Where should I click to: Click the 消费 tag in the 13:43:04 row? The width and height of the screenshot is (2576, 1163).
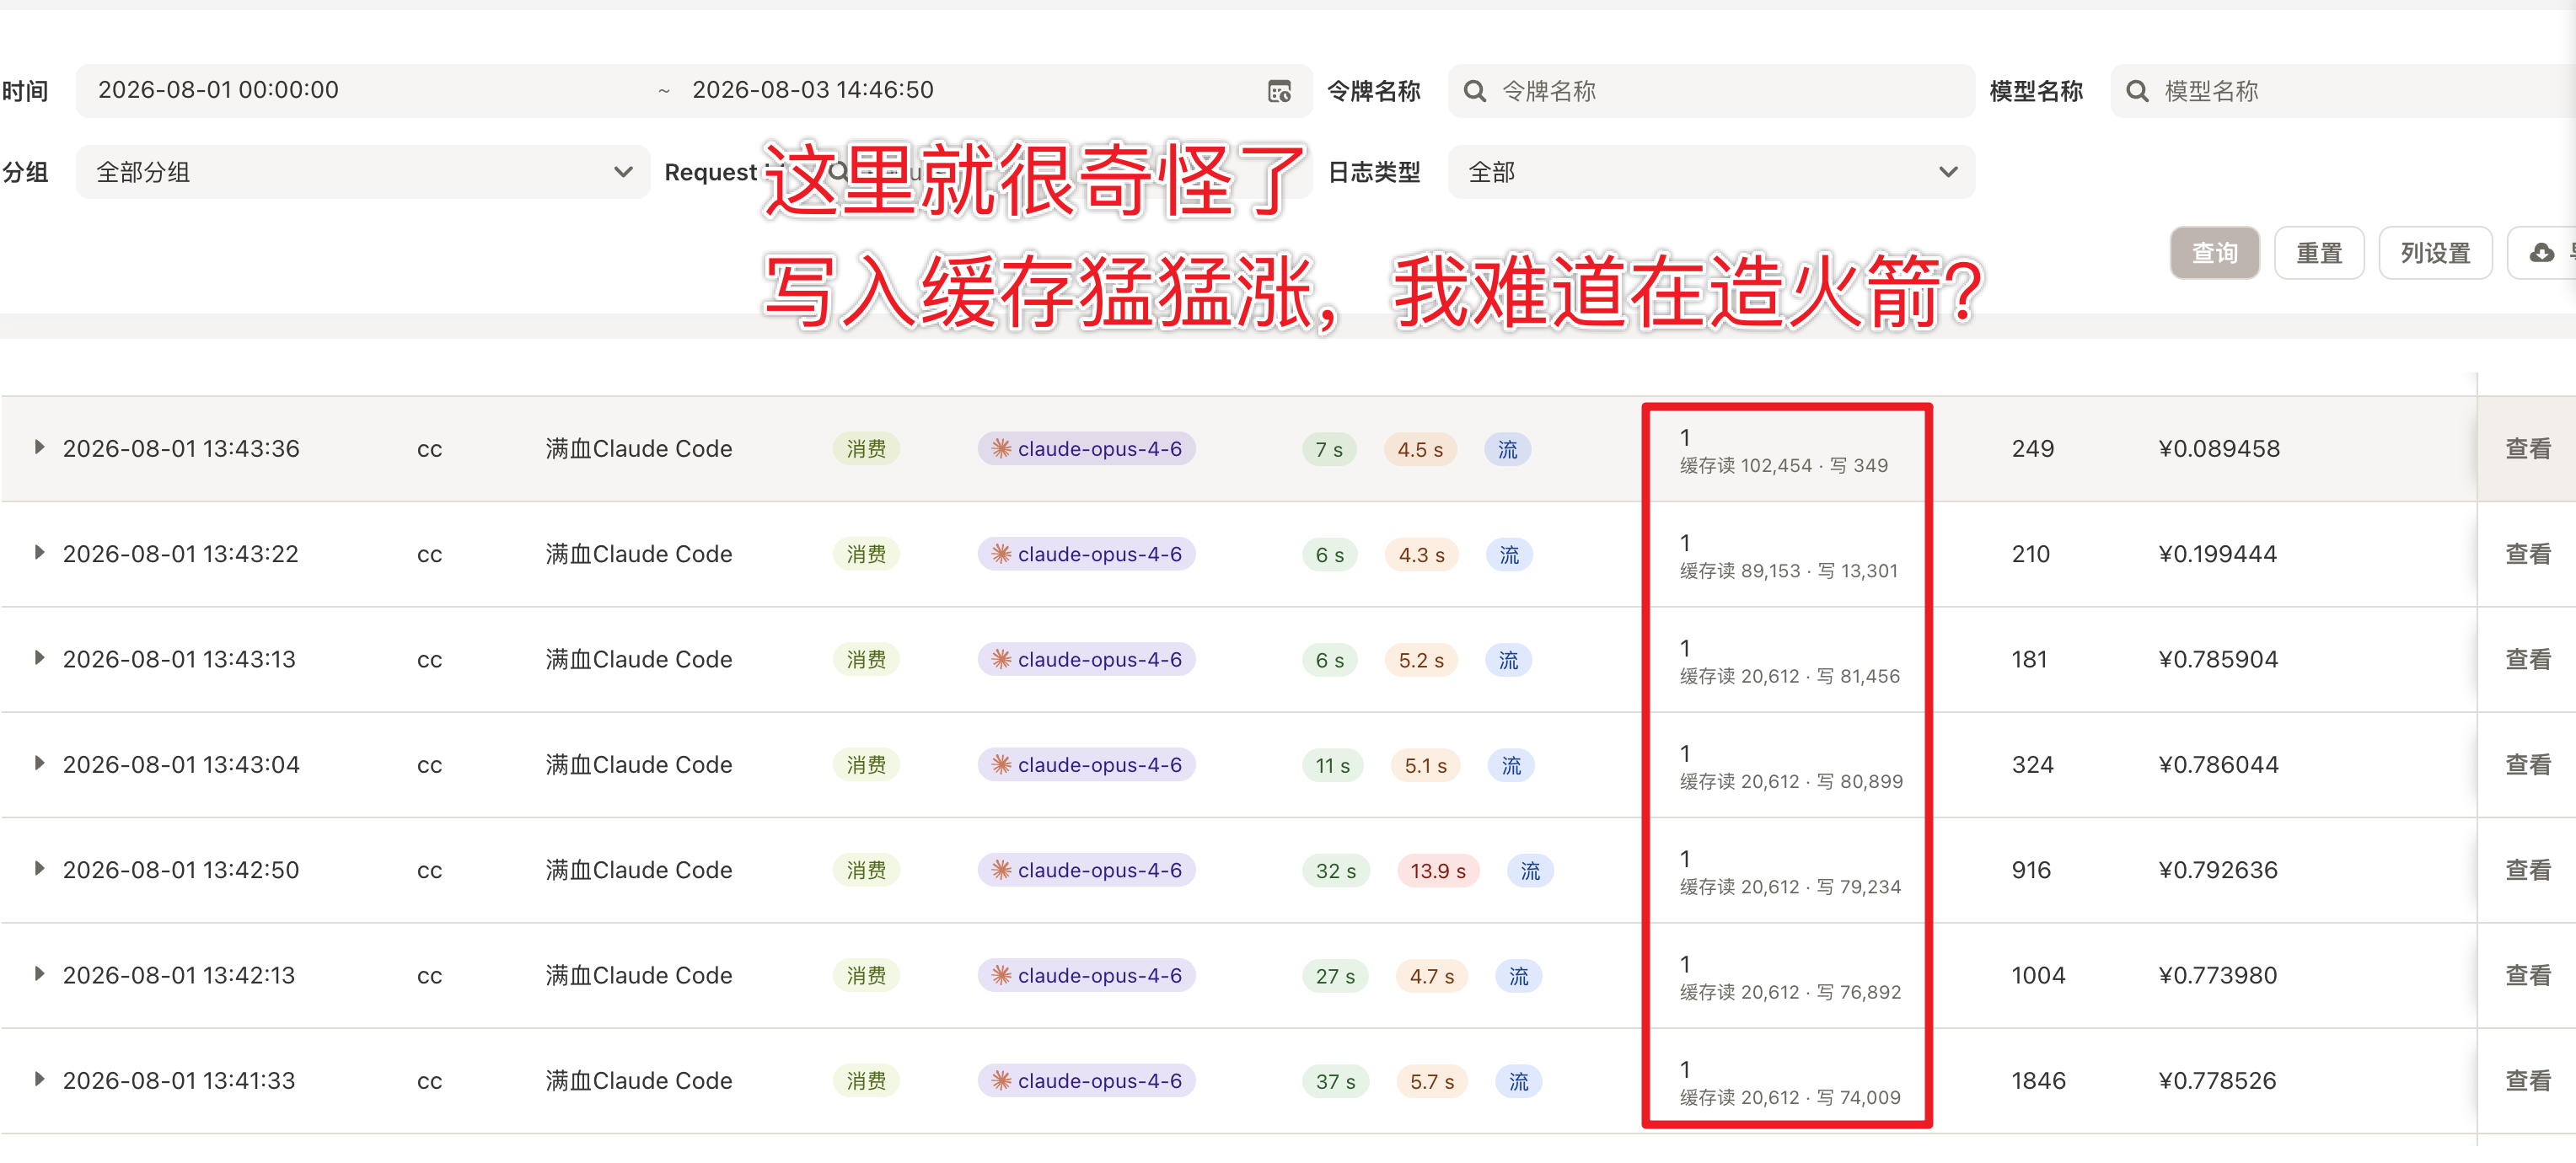tap(866, 765)
